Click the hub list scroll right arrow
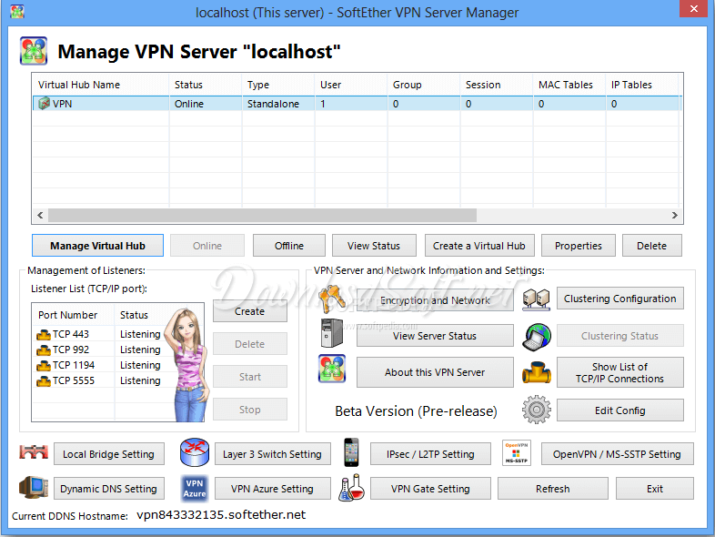This screenshot has height=537, width=715. pyautogui.click(x=674, y=215)
